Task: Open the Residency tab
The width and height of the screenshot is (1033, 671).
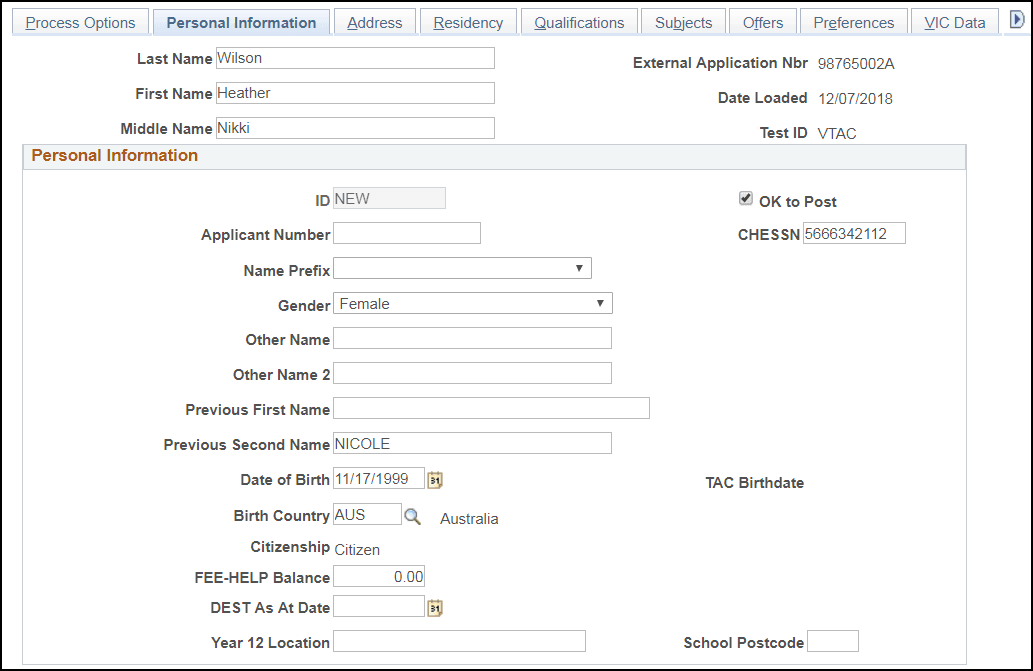Action: pos(467,21)
